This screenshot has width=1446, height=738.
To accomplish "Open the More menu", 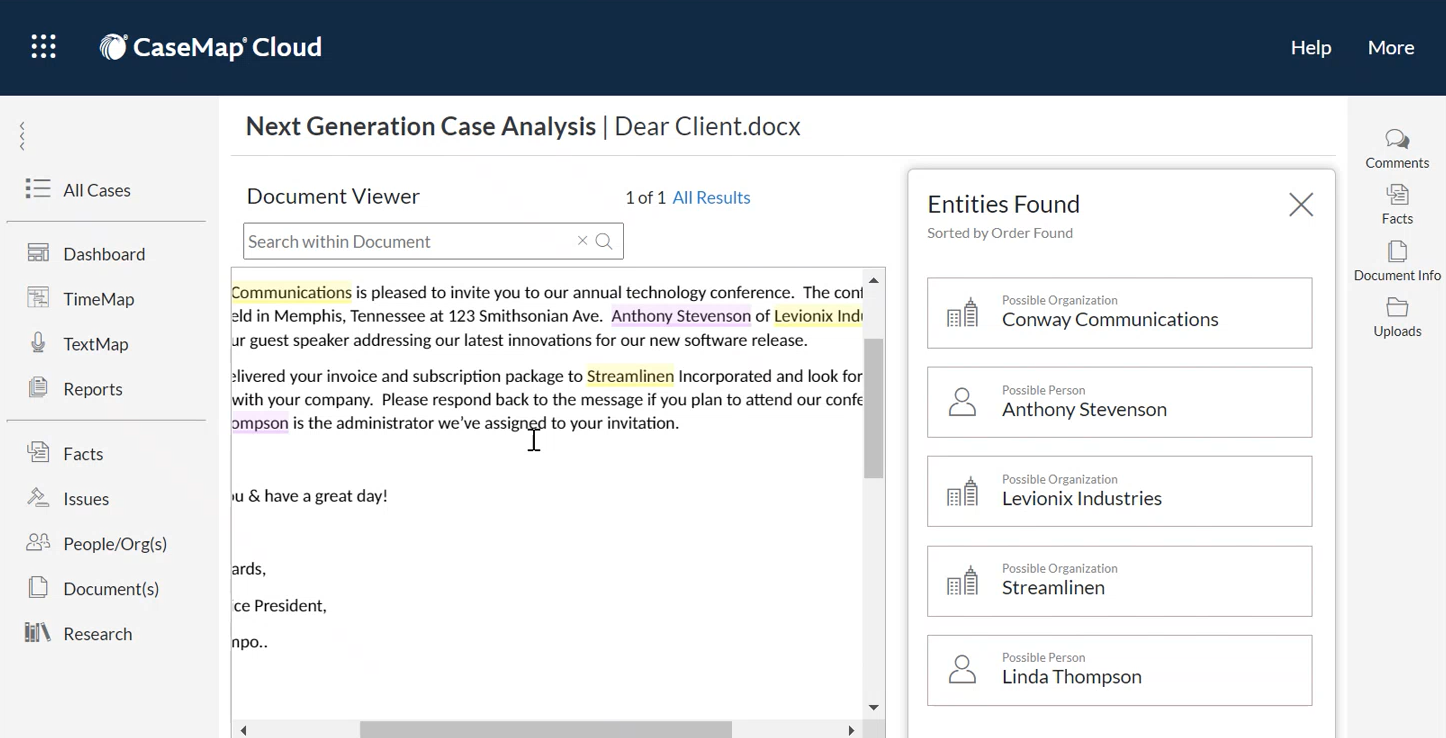I will [x=1391, y=47].
